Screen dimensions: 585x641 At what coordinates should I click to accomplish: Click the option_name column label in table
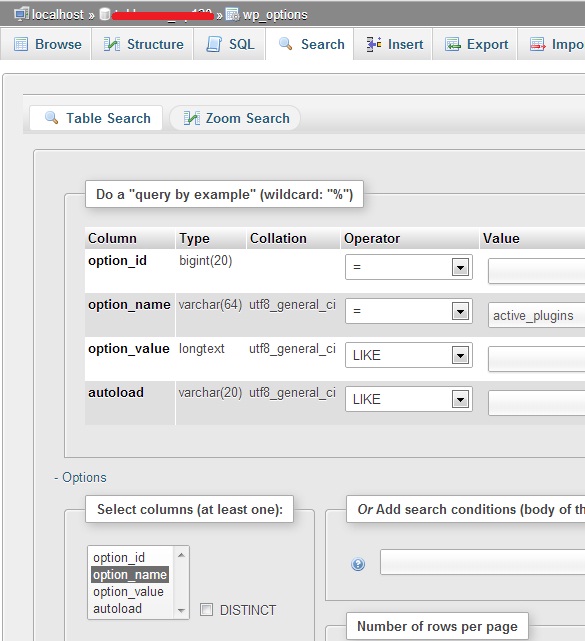click(129, 305)
